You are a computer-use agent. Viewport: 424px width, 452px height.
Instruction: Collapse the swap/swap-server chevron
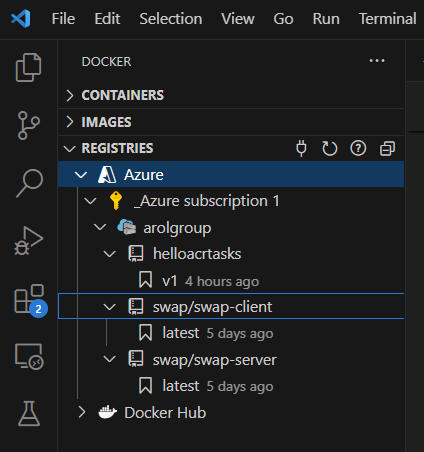(x=109, y=359)
